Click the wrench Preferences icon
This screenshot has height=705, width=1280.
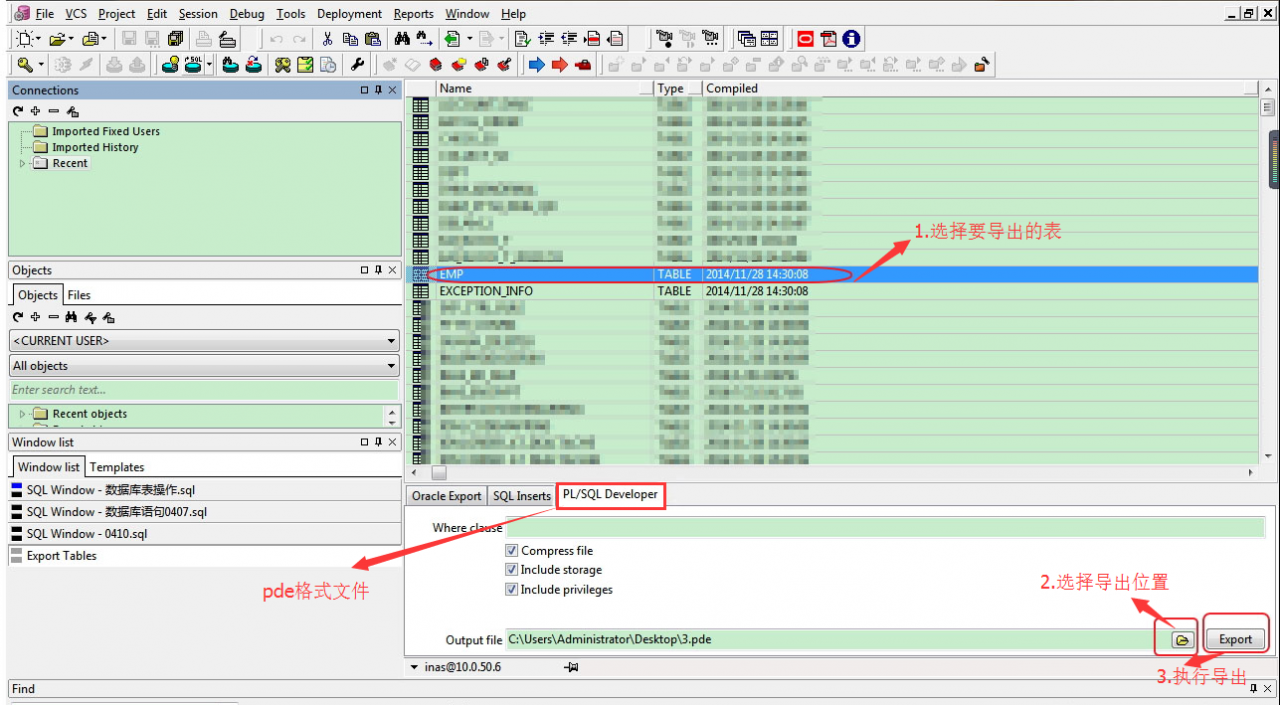[x=357, y=65]
